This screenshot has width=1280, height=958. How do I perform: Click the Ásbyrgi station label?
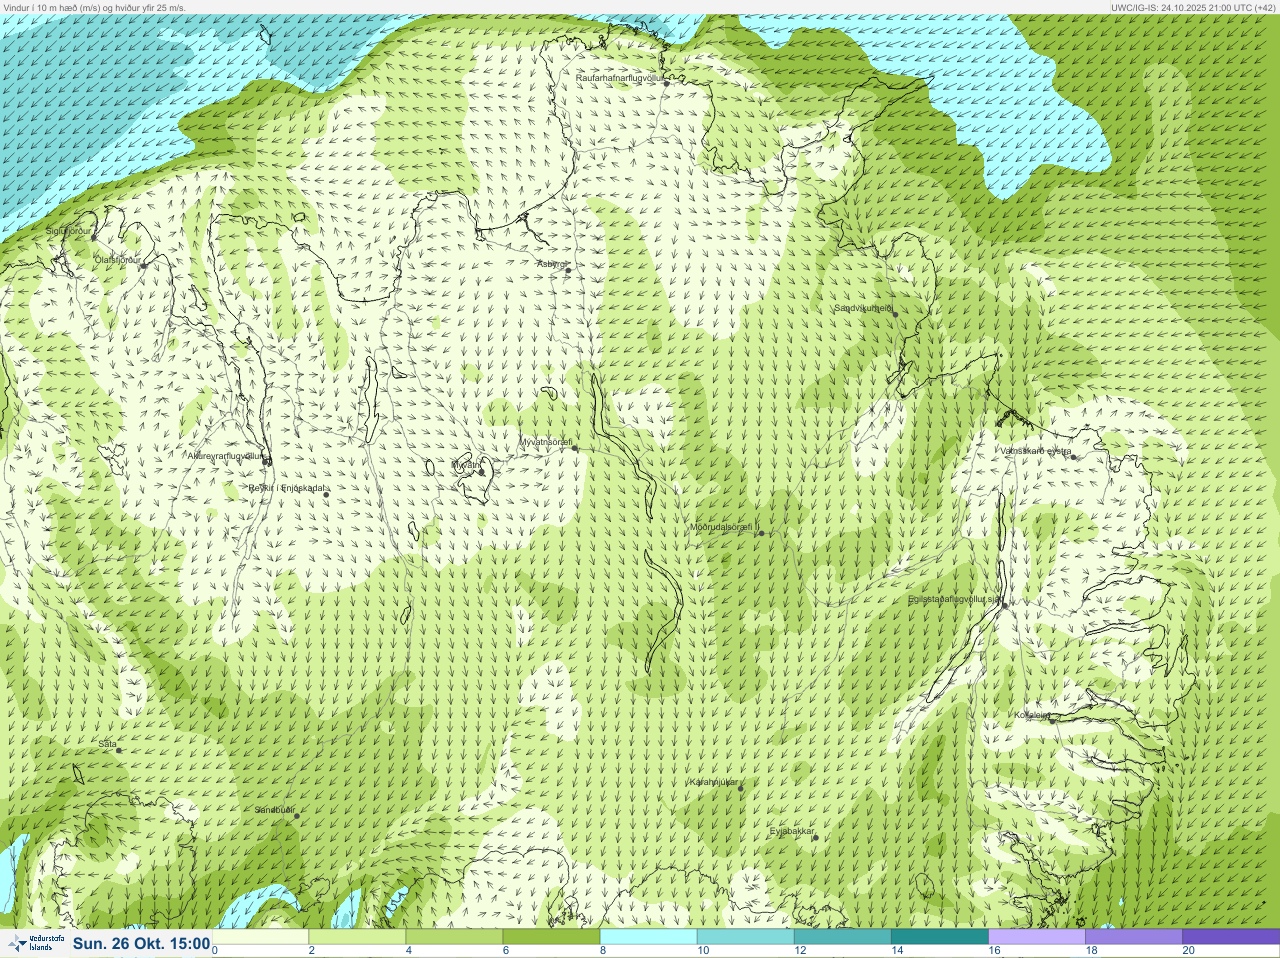tap(551, 264)
